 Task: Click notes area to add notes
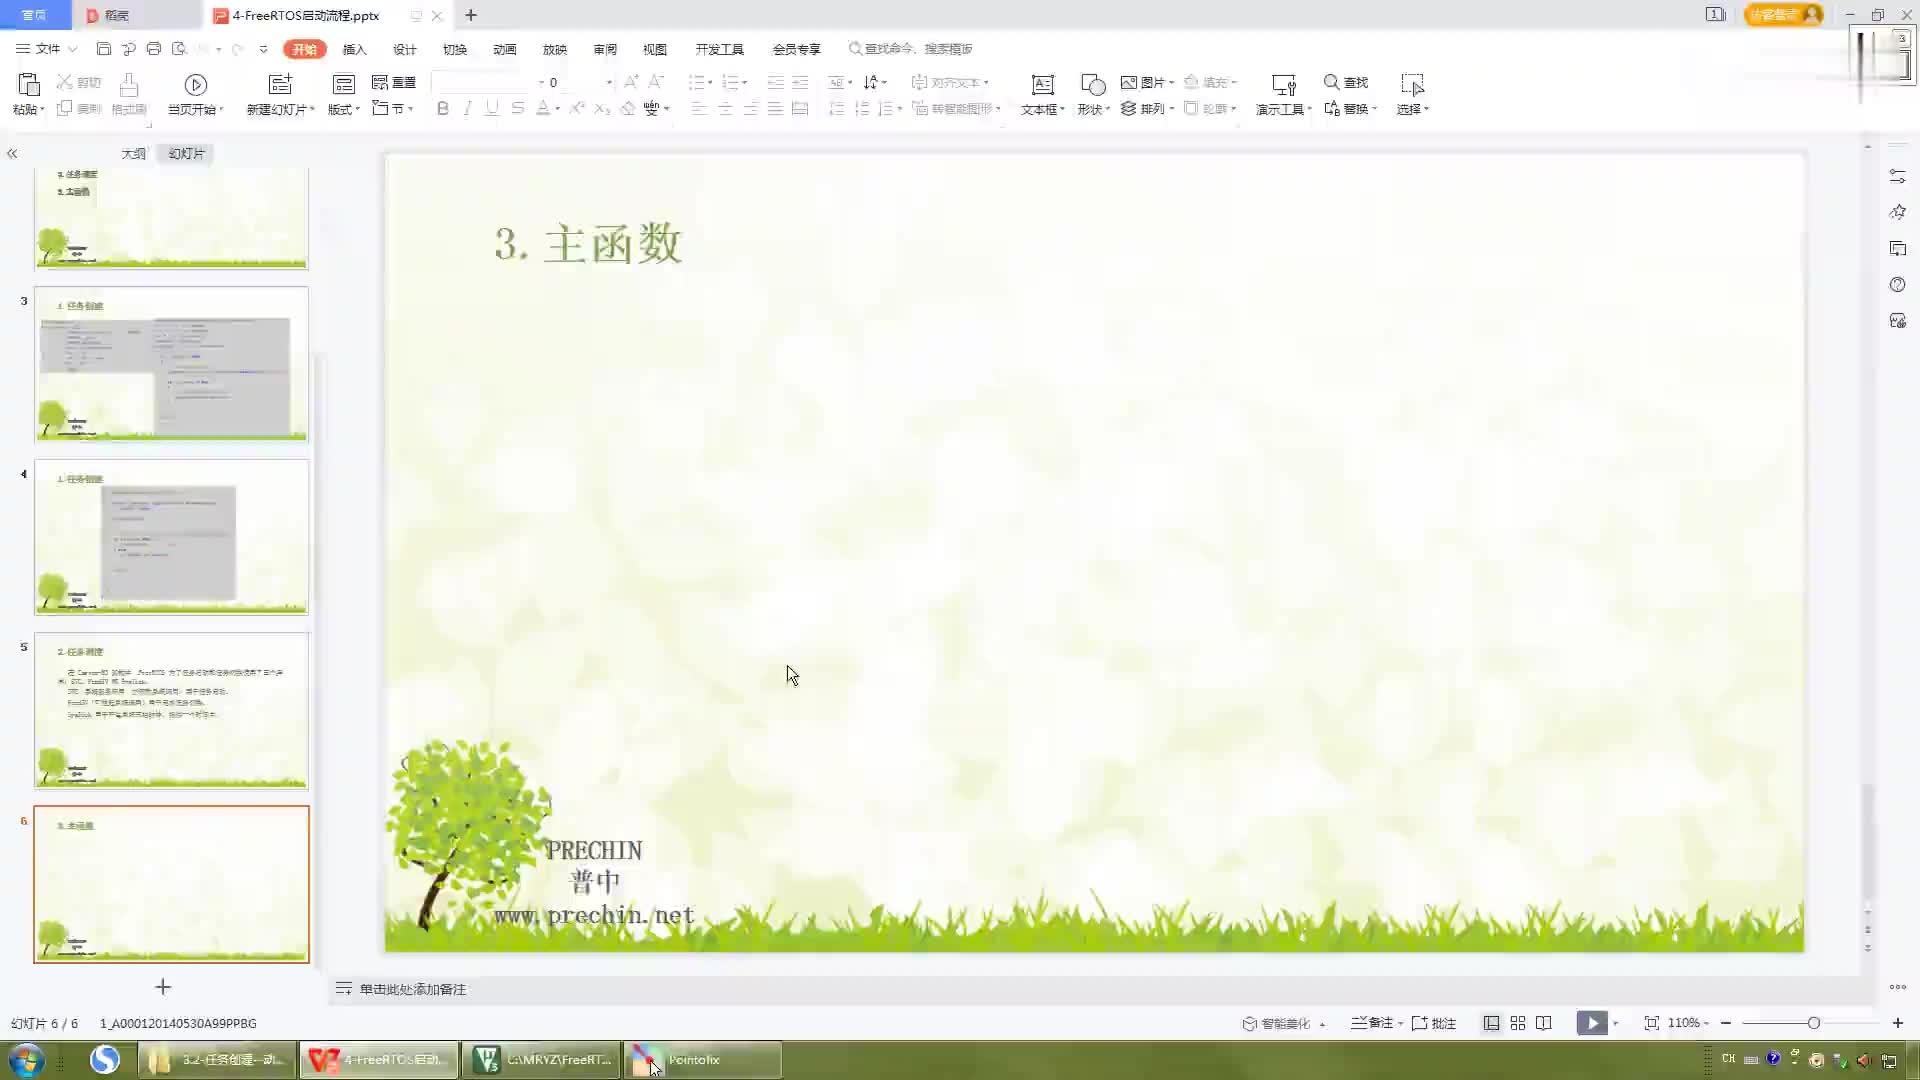(412, 989)
